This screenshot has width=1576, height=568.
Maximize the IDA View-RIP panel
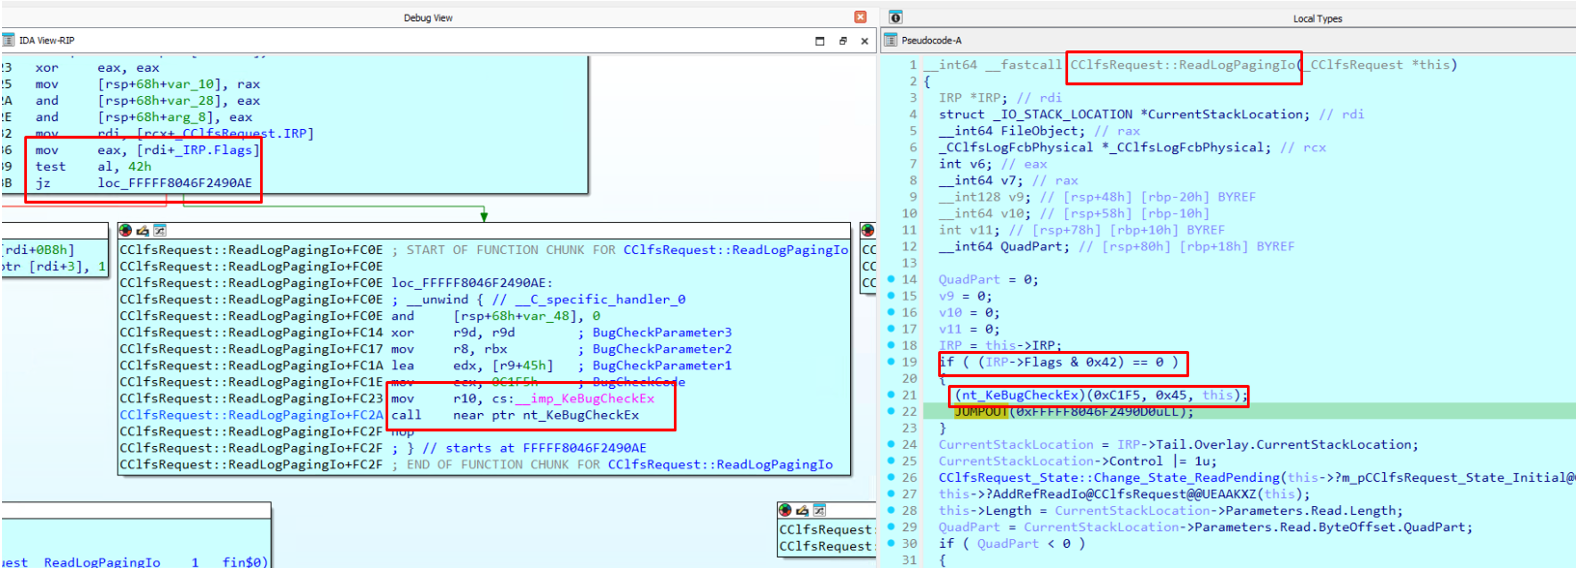pyautogui.click(x=820, y=41)
